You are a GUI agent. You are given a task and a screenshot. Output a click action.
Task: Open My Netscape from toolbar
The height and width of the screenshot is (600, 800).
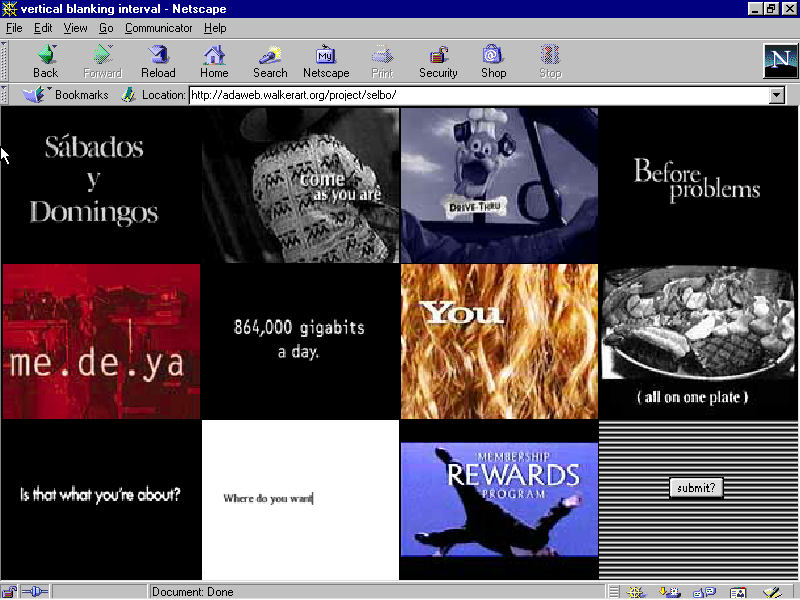(x=326, y=61)
